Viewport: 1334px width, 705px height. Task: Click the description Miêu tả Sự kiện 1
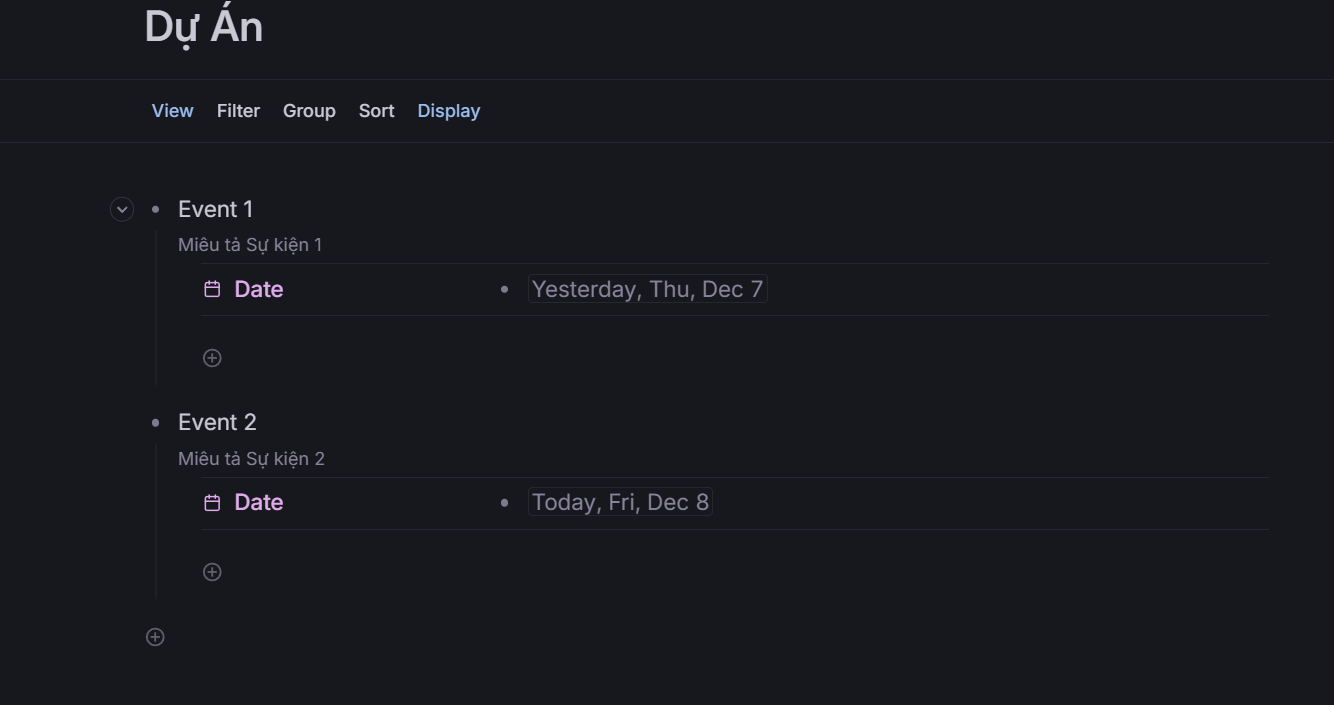tap(250, 245)
